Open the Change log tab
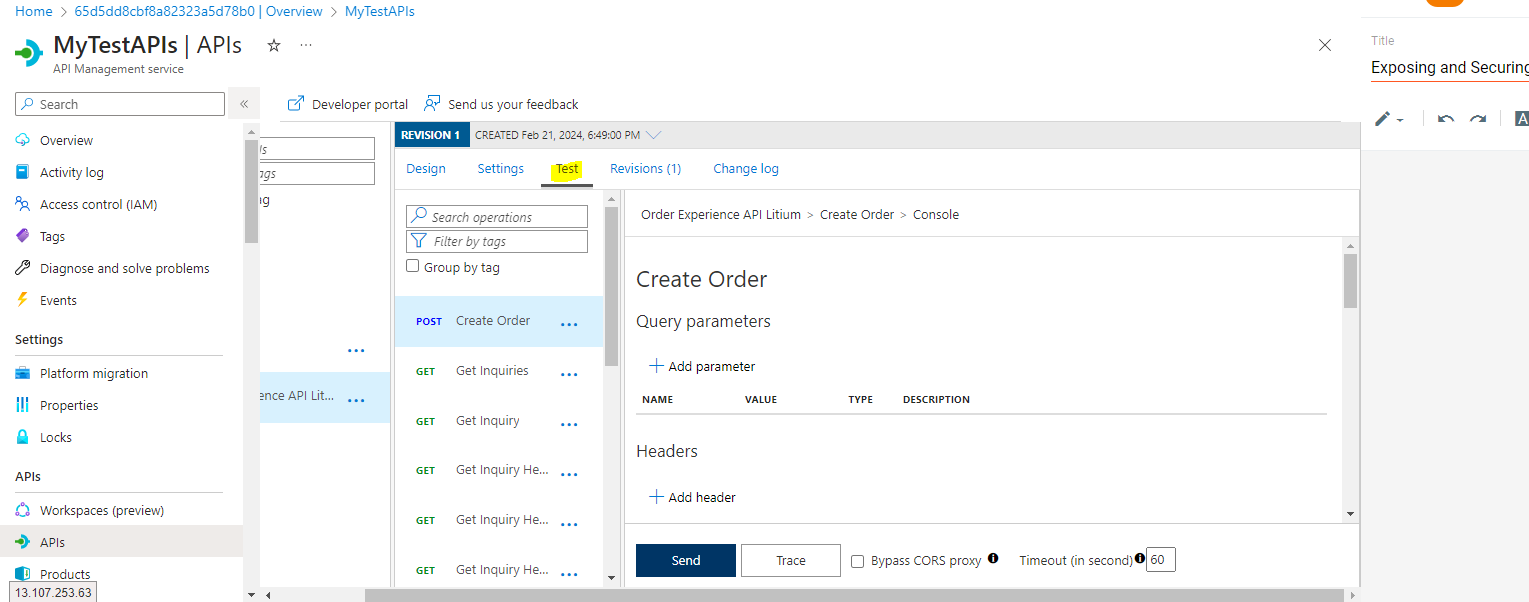1529x602 pixels. [x=746, y=169]
